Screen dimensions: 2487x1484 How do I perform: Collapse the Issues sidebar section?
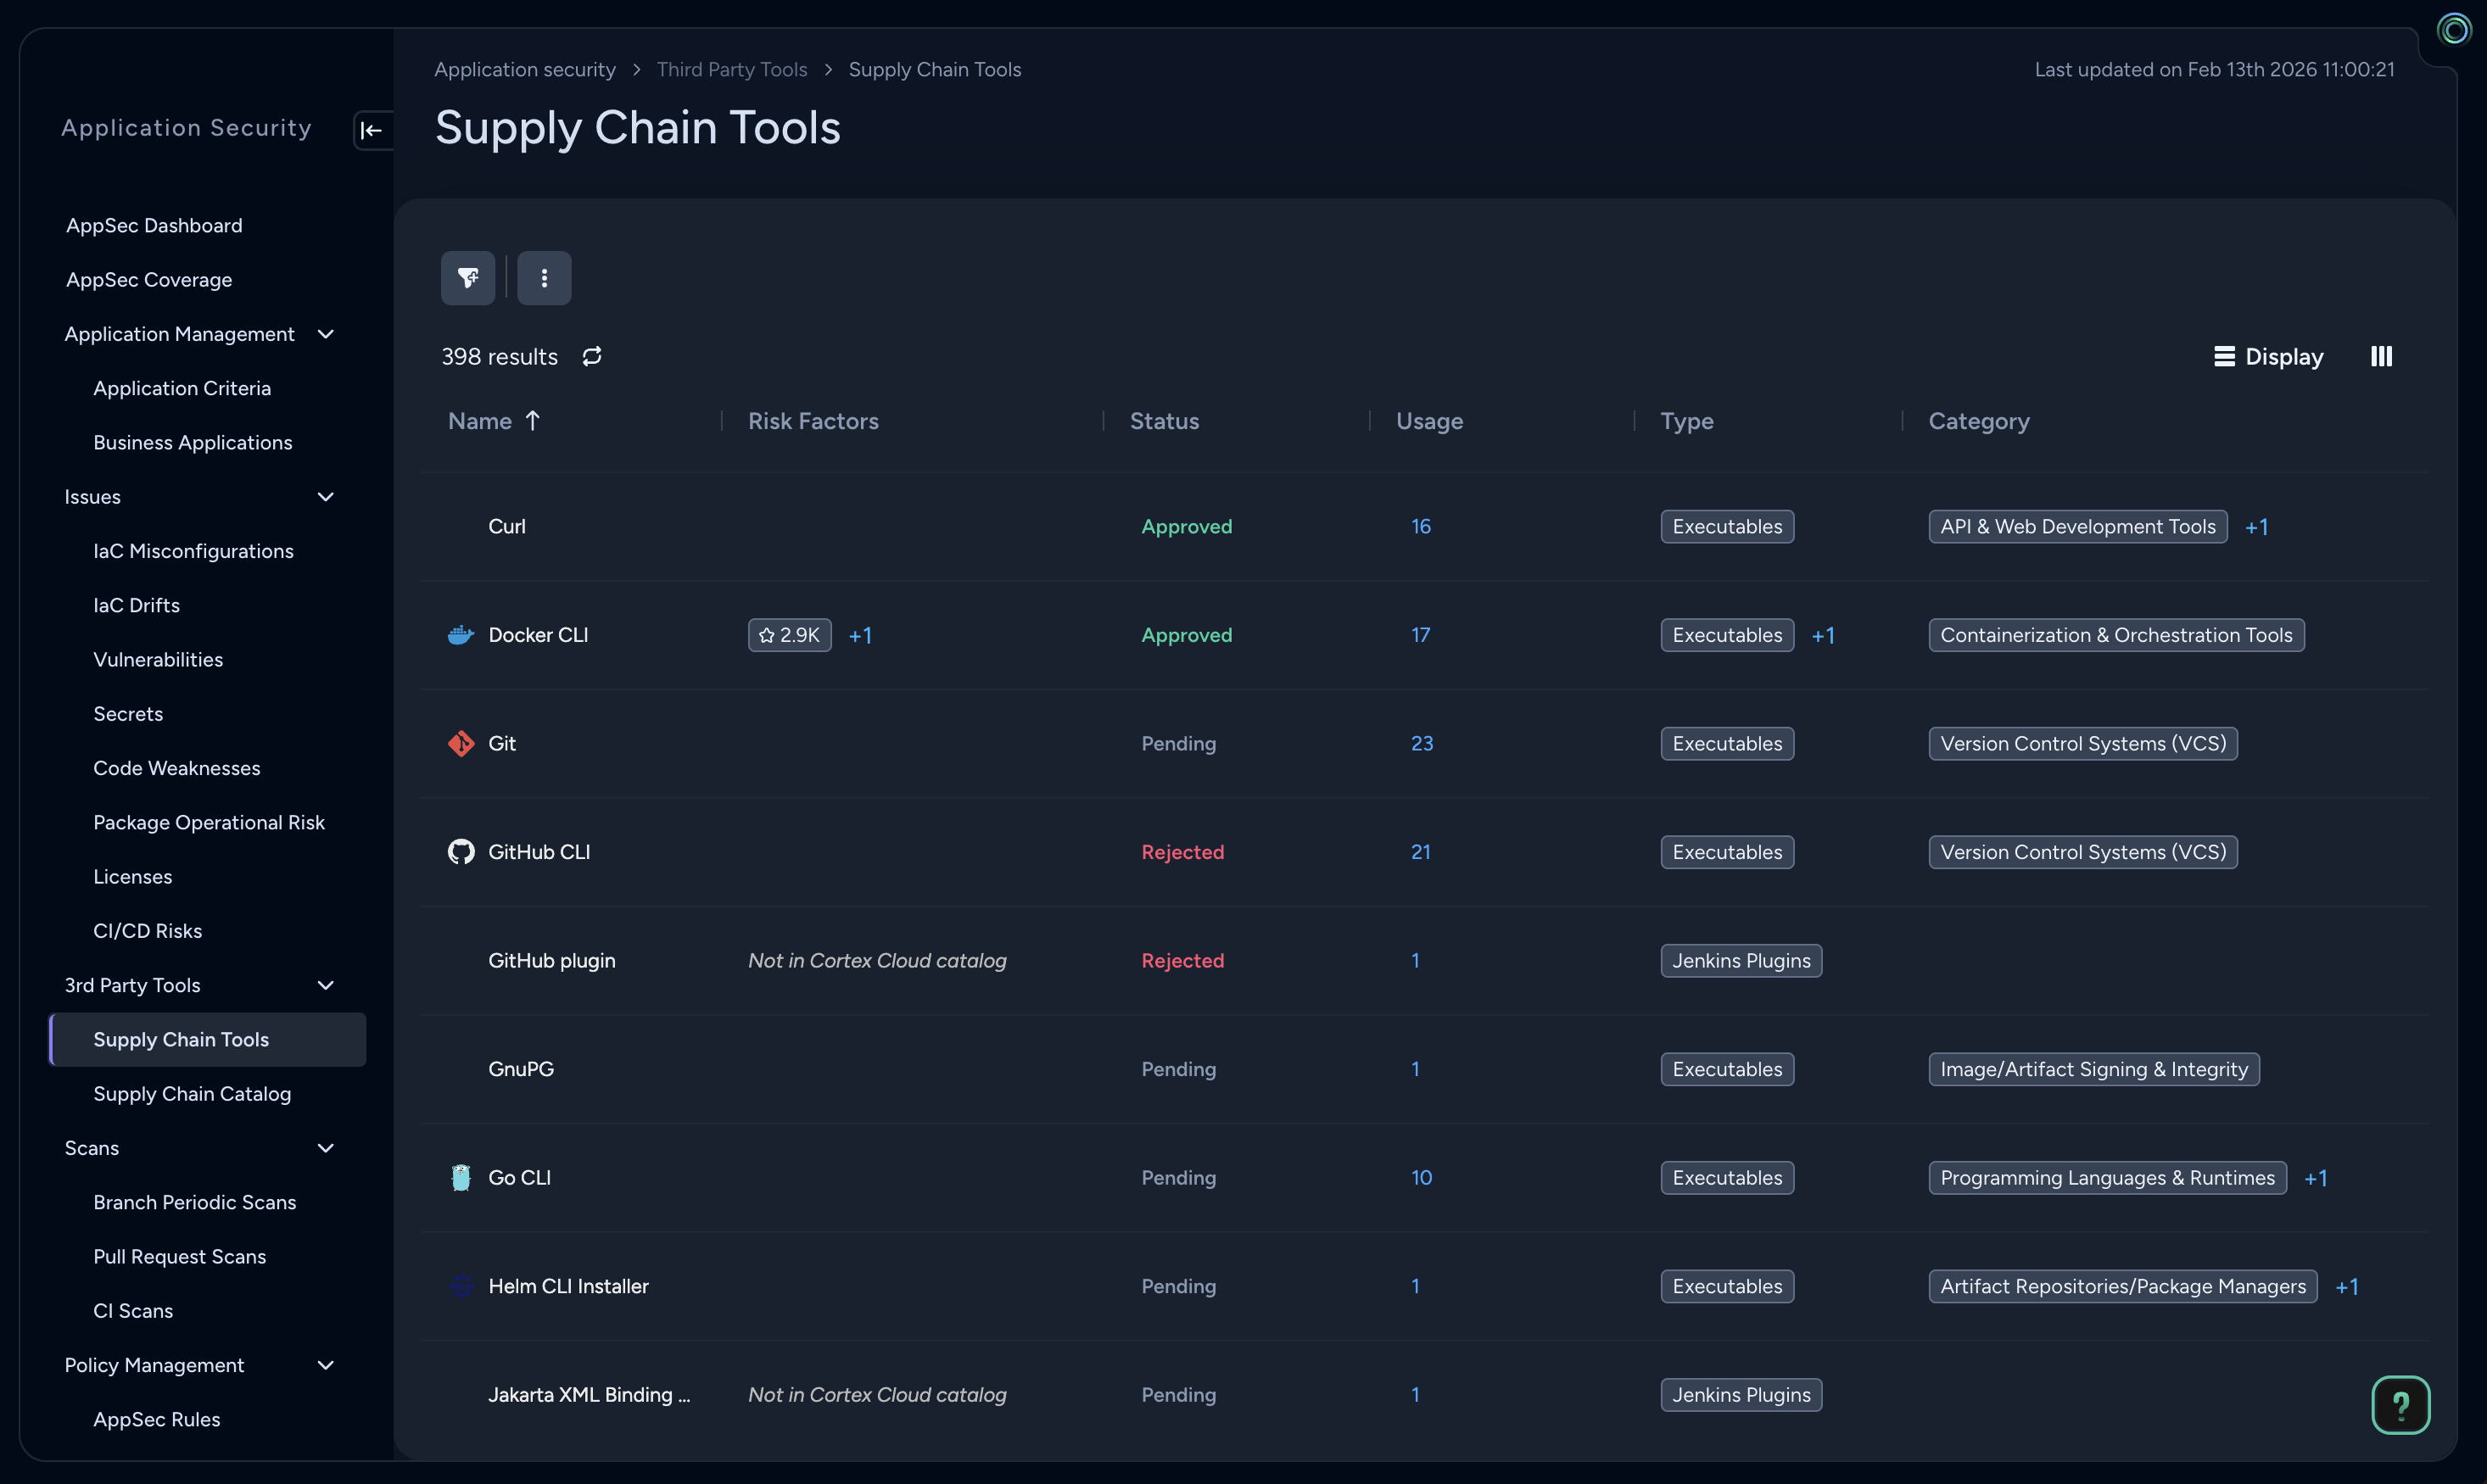tap(325, 497)
